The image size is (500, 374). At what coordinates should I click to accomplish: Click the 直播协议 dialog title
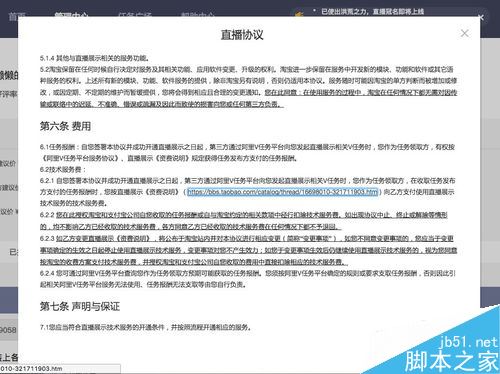point(242,35)
